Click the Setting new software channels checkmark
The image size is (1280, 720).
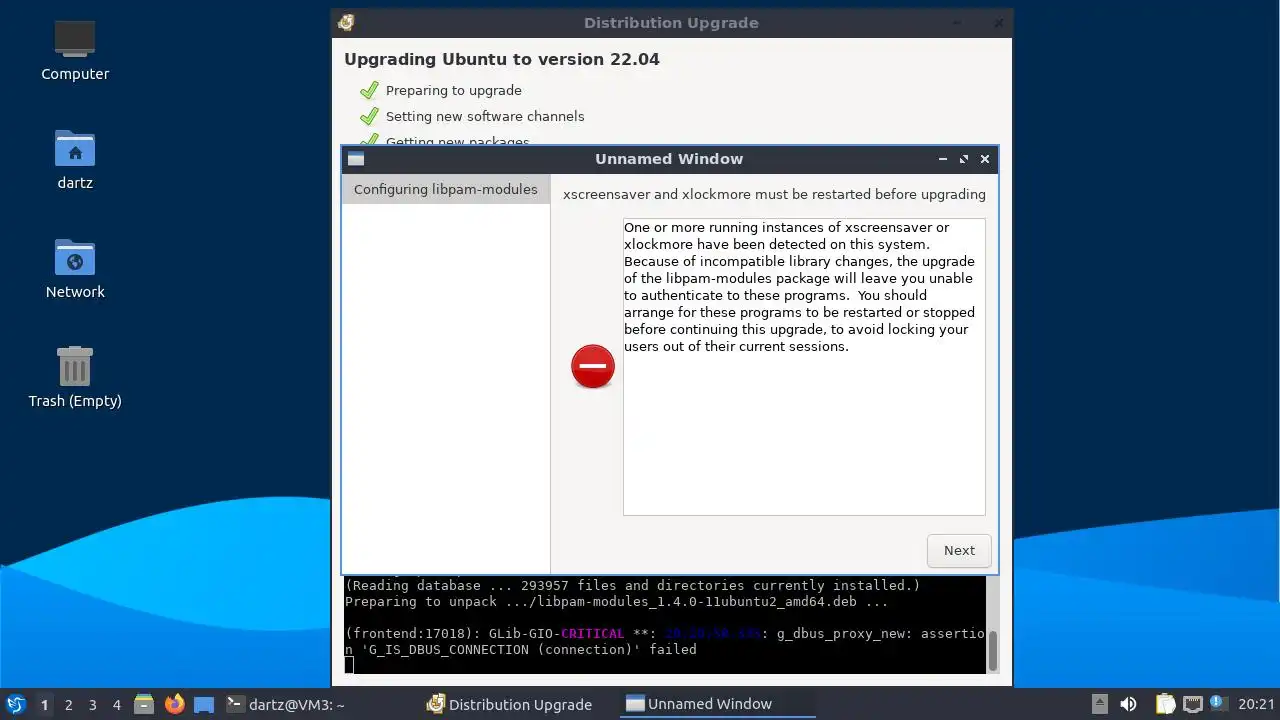pos(369,116)
